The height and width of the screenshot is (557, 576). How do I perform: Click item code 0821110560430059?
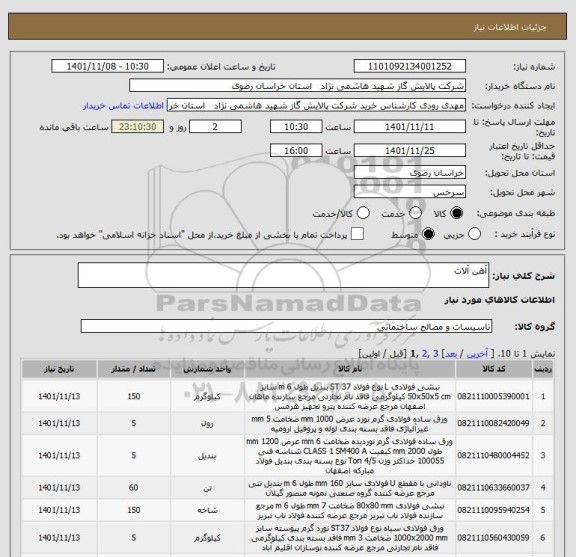click(x=493, y=538)
